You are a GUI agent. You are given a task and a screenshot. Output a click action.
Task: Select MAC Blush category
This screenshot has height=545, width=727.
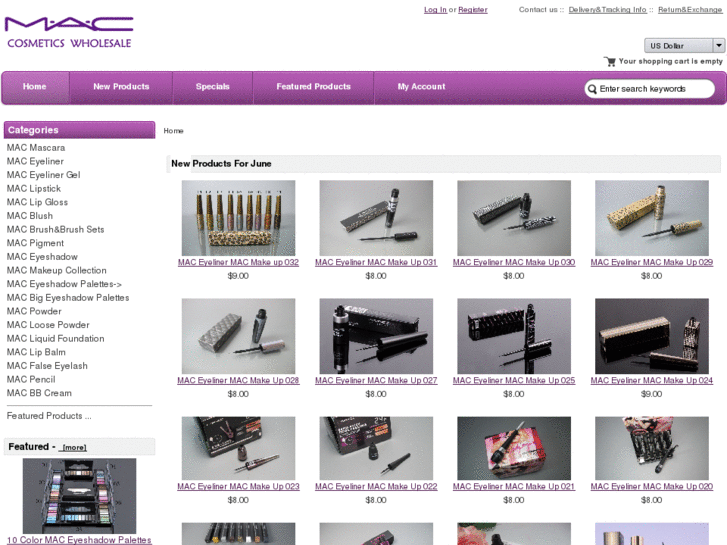pyautogui.click(x=30, y=216)
